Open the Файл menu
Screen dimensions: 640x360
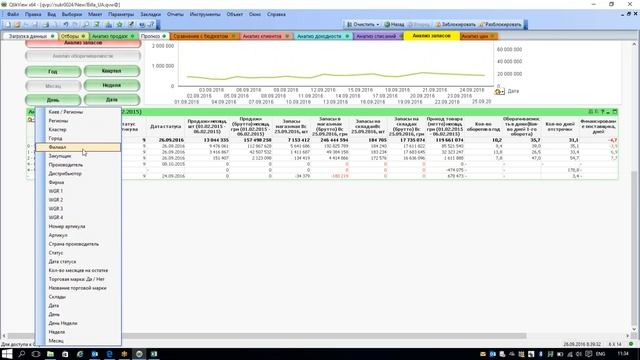13,14
